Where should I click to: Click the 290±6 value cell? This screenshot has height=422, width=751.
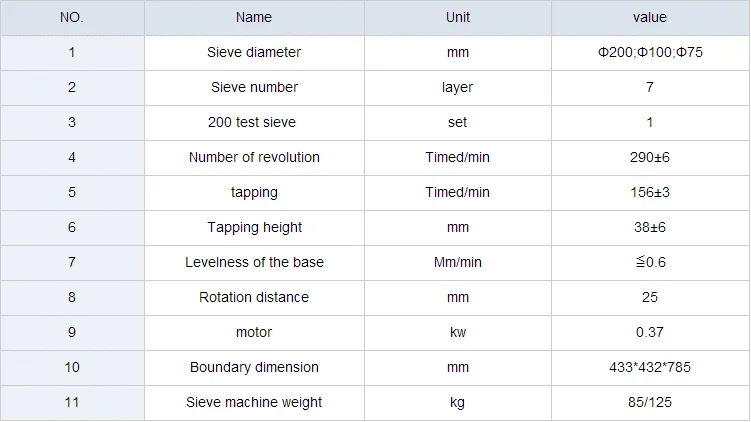click(x=649, y=157)
